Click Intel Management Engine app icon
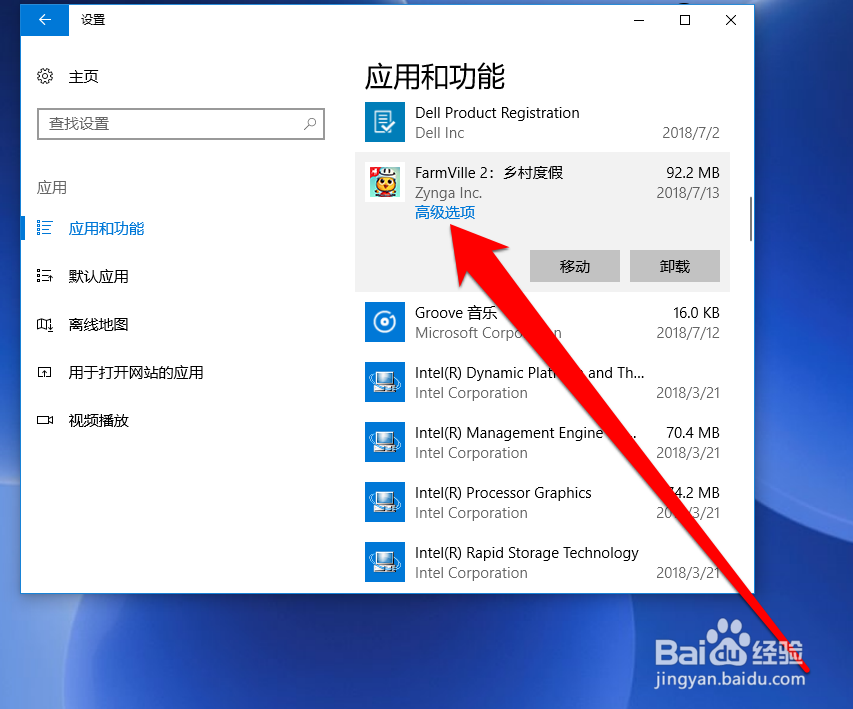The image size is (853, 709). (x=385, y=442)
